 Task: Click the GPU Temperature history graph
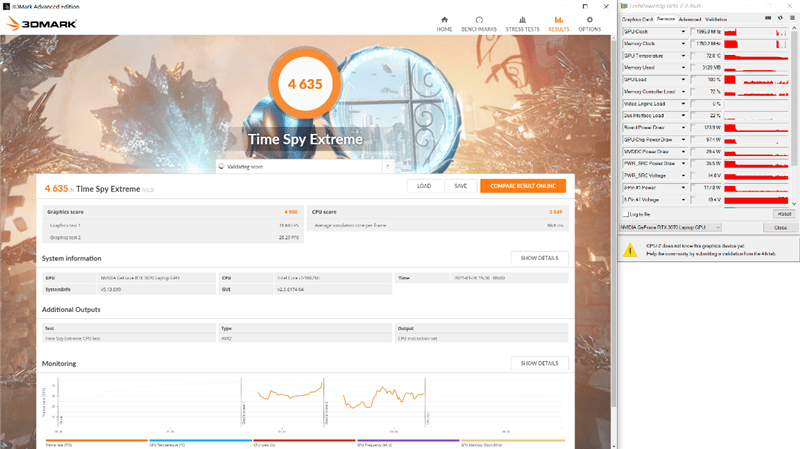point(756,56)
